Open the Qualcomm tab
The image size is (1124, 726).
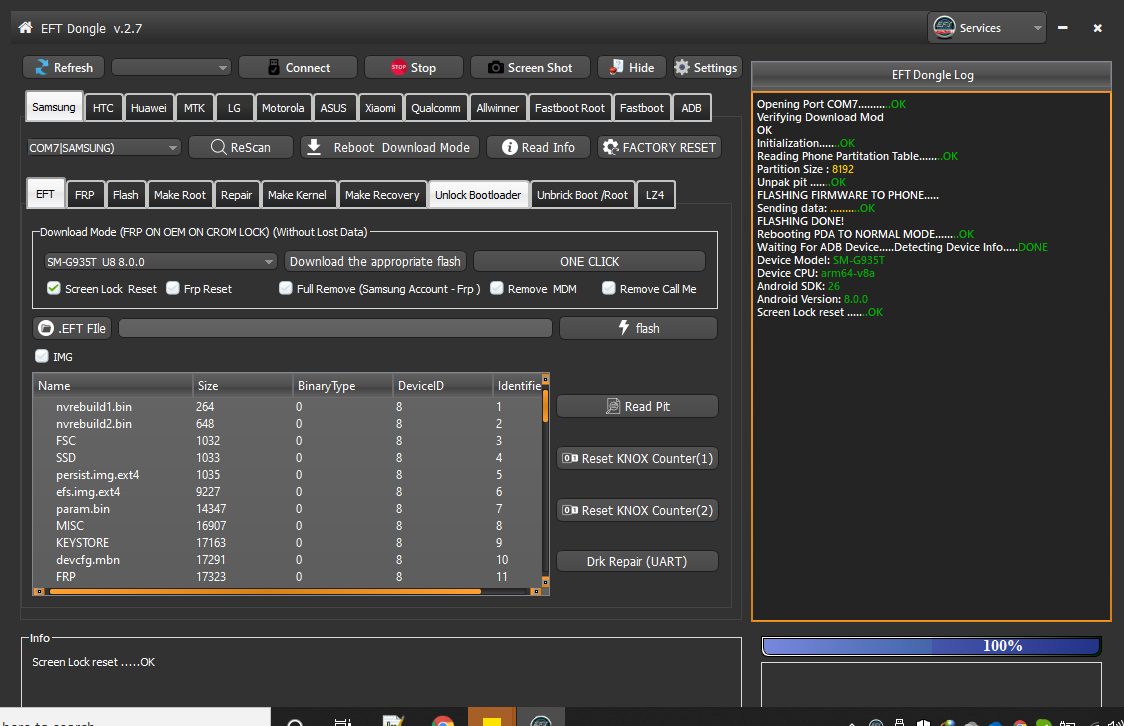[436, 108]
